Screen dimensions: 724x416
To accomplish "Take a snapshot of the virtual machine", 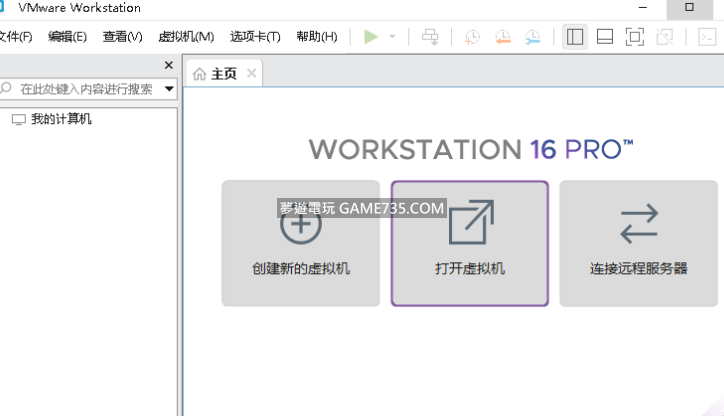I will tap(472, 37).
